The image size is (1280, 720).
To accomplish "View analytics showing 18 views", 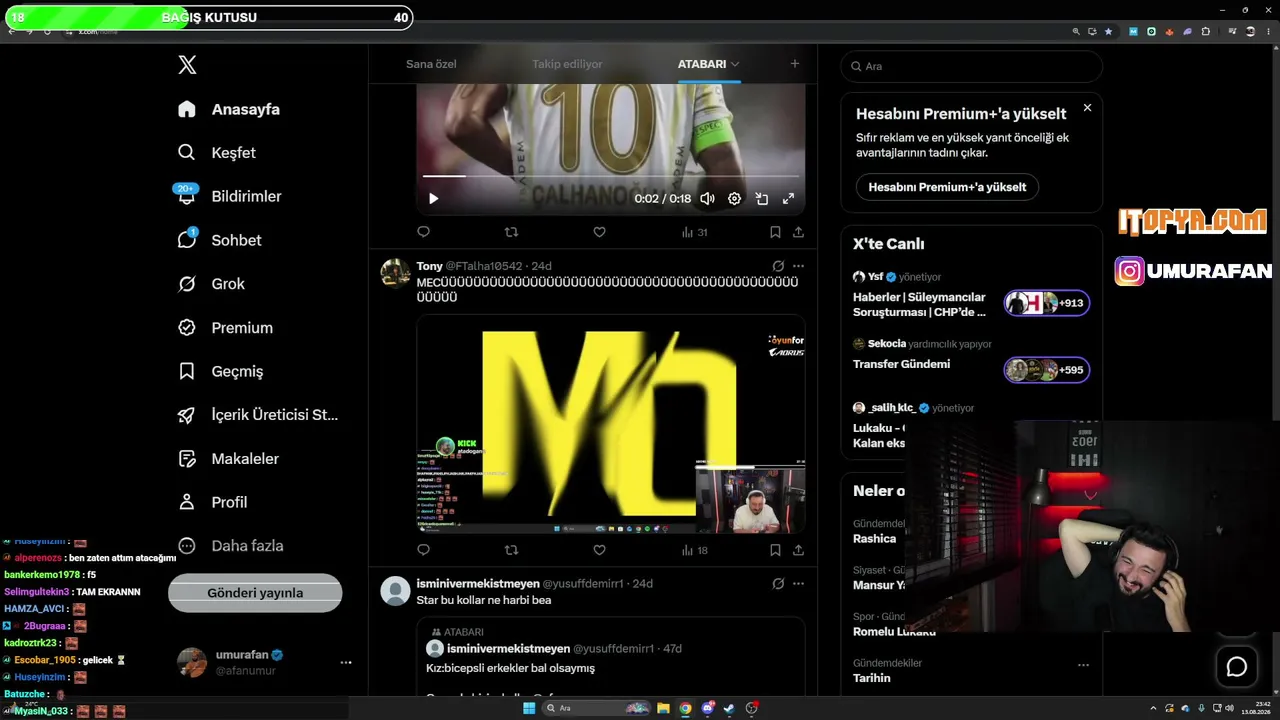I will [695, 550].
